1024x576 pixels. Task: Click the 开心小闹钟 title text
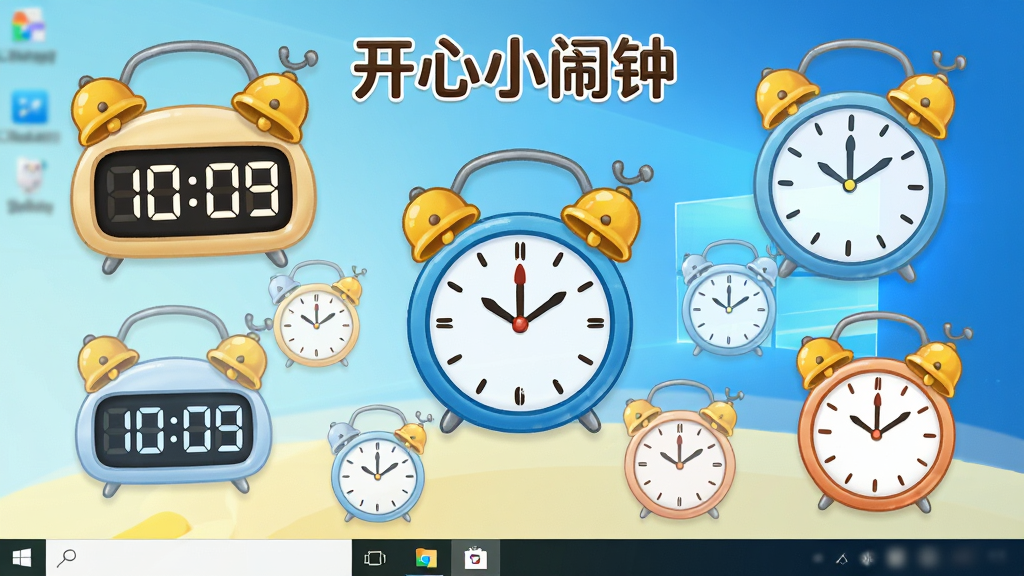[x=513, y=68]
